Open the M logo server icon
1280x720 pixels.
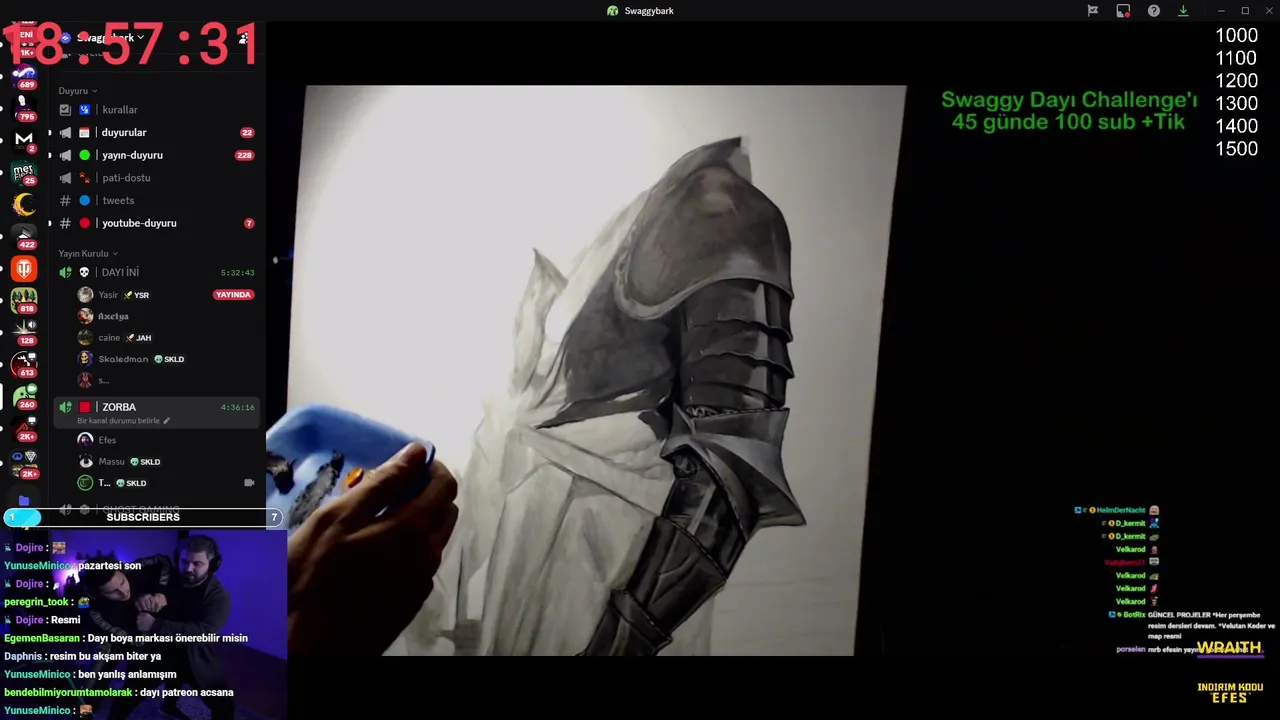[25, 139]
